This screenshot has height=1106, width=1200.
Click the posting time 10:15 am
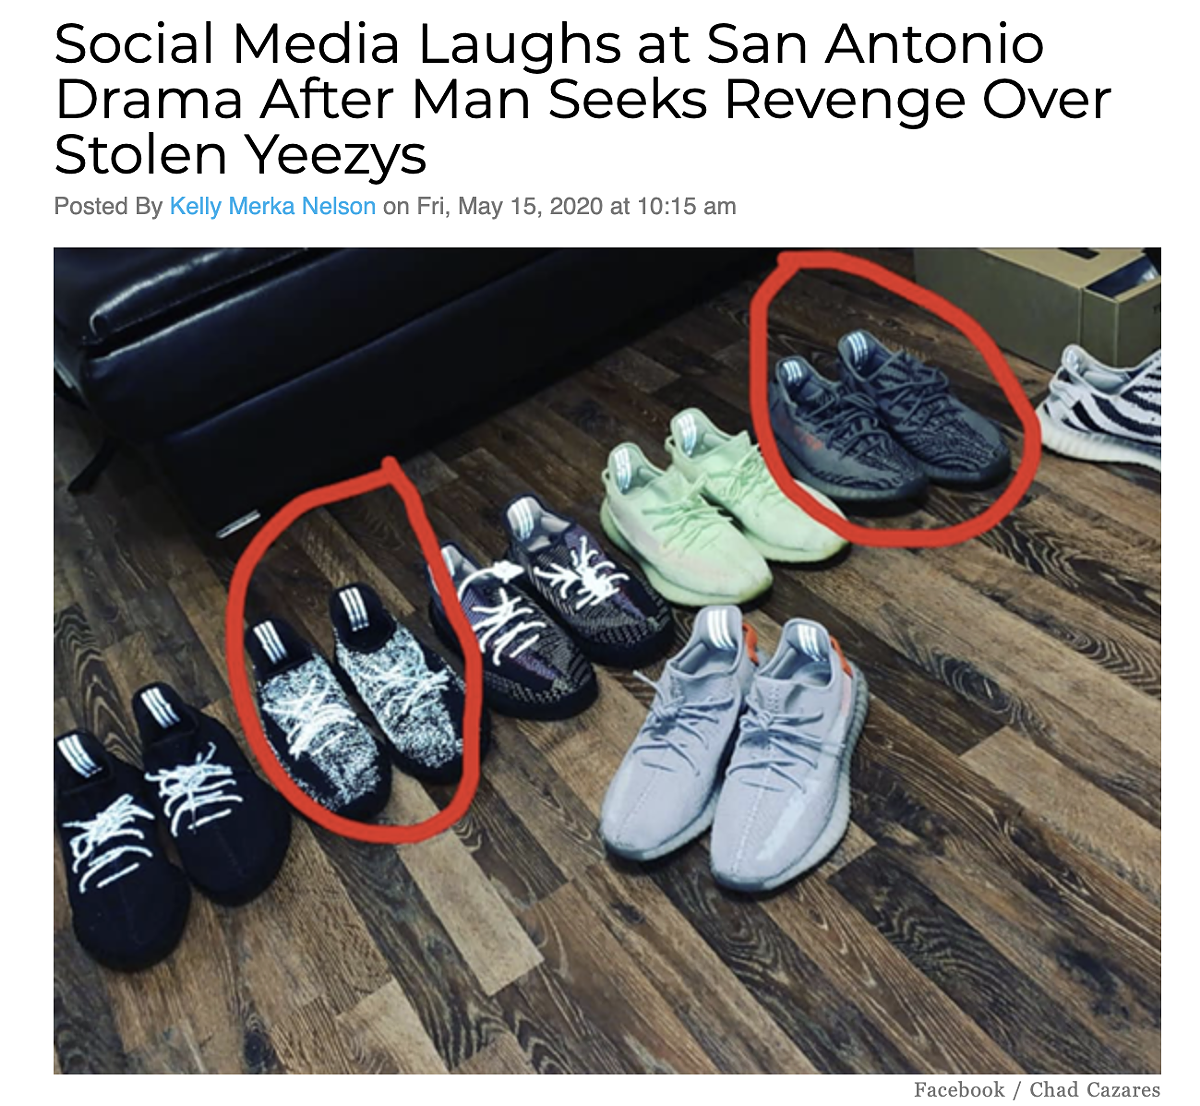pos(686,207)
